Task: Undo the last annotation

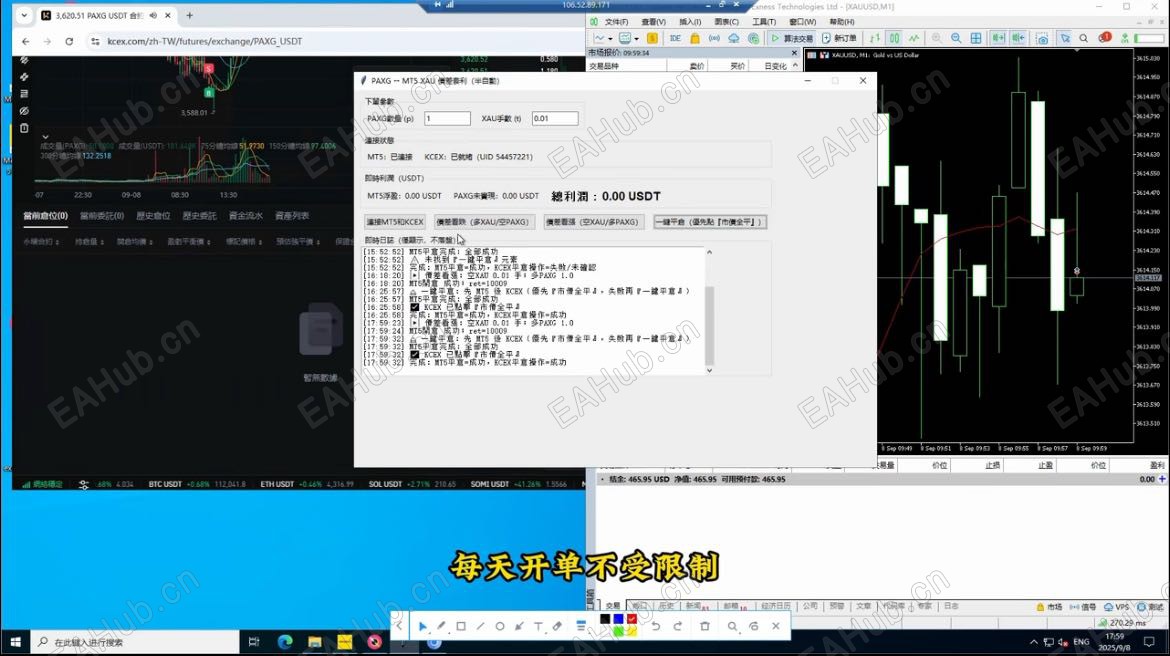Action: point(655,626)
